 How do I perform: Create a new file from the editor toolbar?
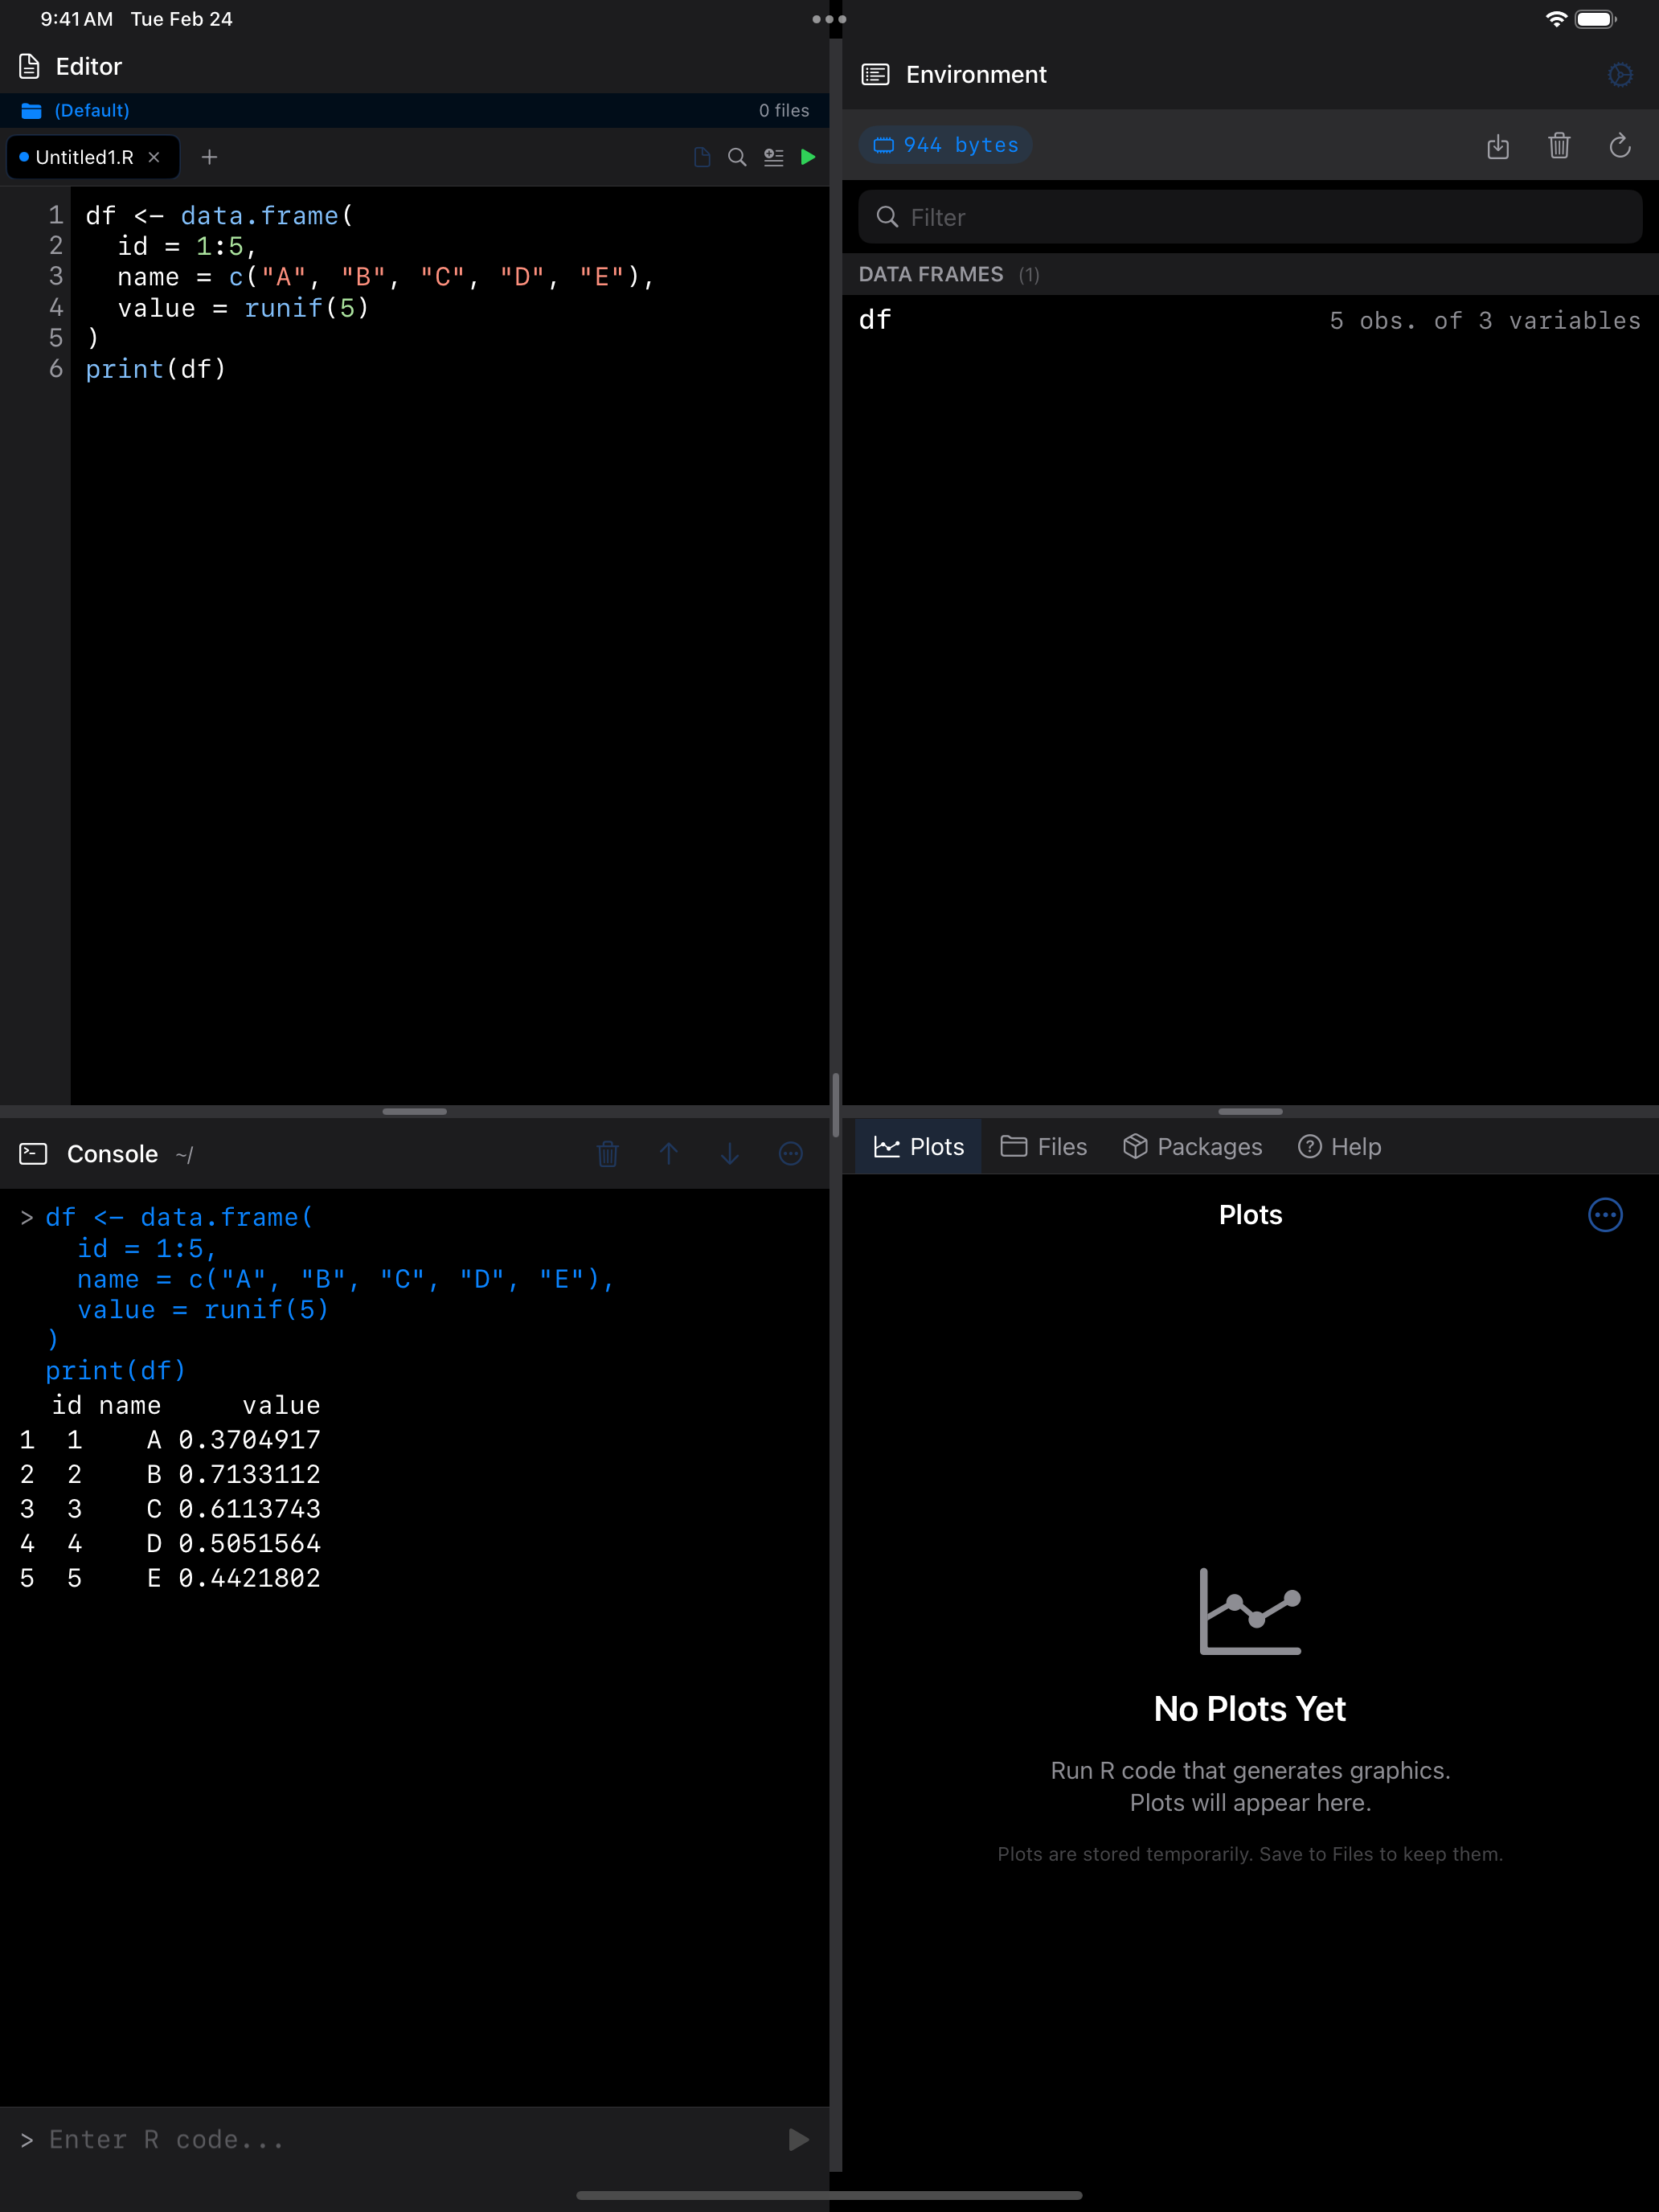[x=701, y=157]
